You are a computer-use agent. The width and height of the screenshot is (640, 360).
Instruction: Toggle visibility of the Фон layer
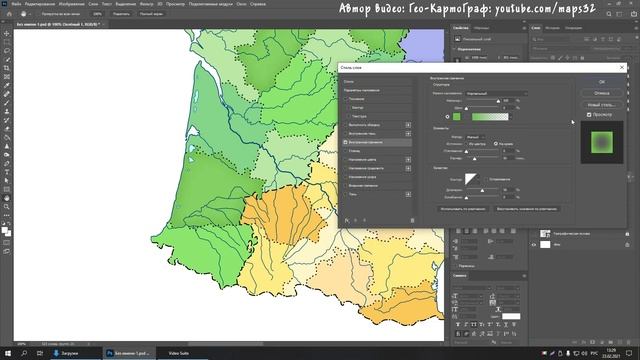tap(534, 244)
